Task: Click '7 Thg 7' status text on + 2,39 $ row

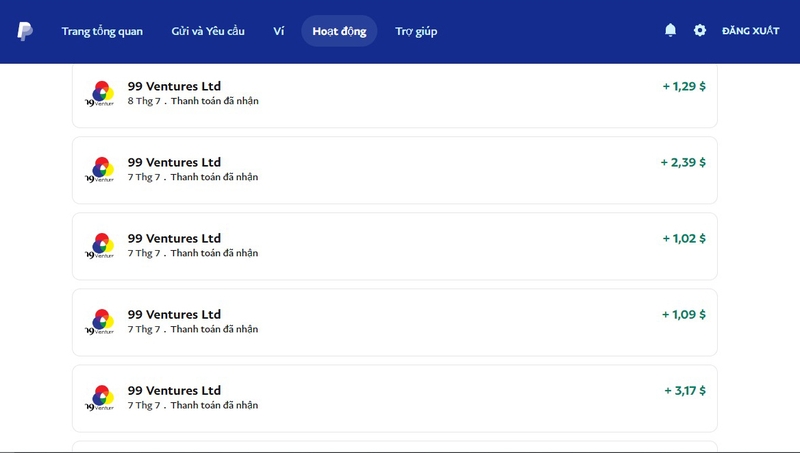Action: tap(193, 177)
